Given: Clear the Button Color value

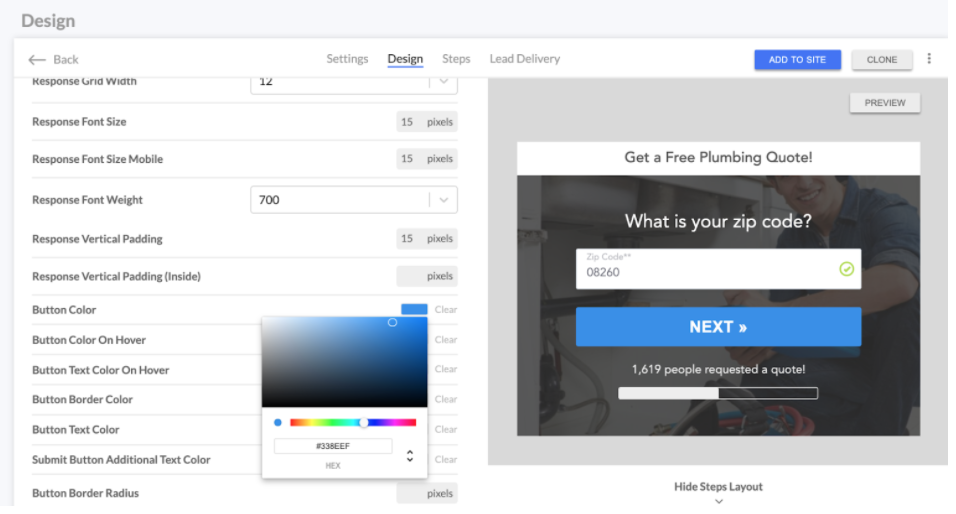Looking at the screenshot, I should point(446,310).
